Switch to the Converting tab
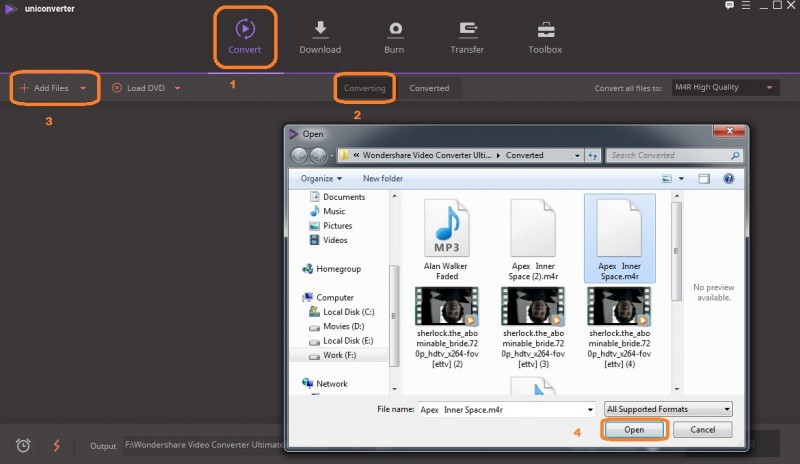This screenshot has width=800, height=464. point(364,88)
